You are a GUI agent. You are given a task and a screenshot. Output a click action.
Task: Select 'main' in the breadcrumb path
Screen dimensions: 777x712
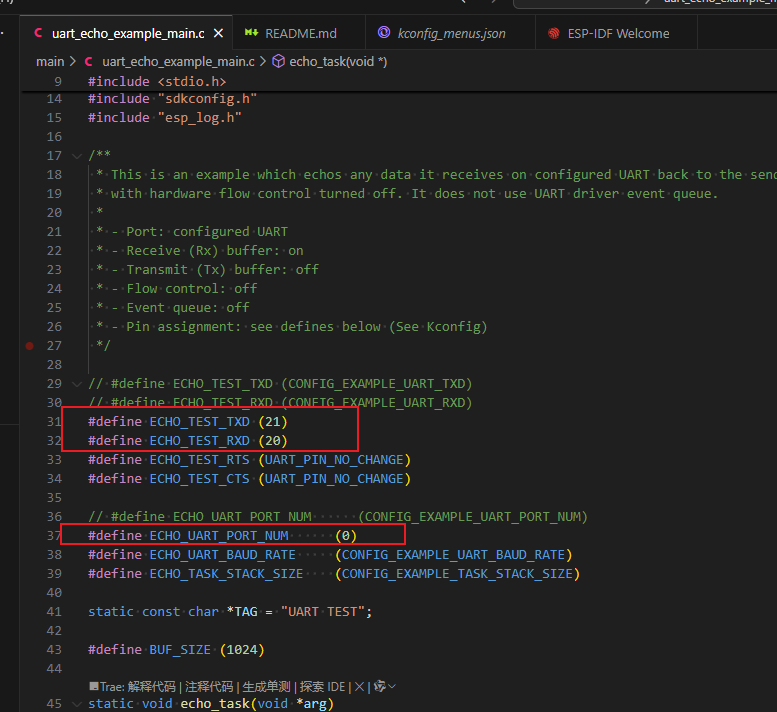(x=50, y=61)
